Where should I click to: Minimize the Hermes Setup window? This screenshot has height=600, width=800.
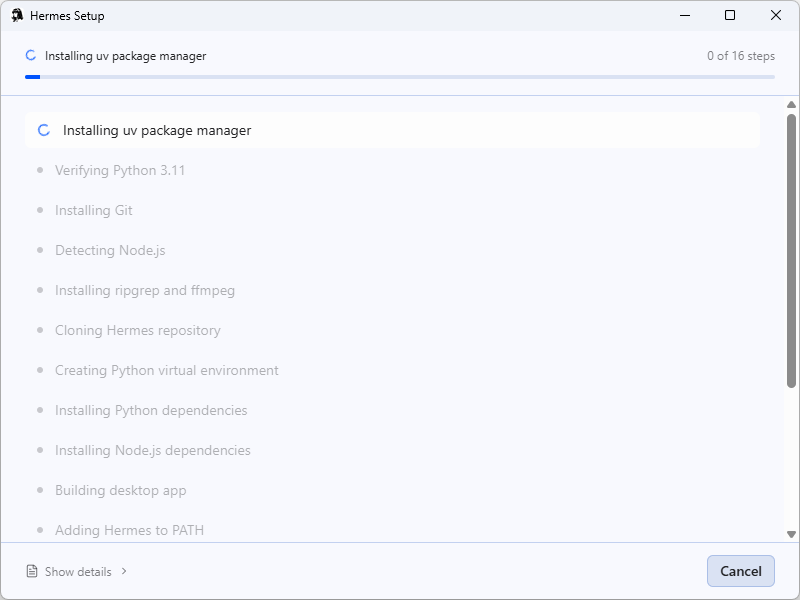click(x=685, y=15)
